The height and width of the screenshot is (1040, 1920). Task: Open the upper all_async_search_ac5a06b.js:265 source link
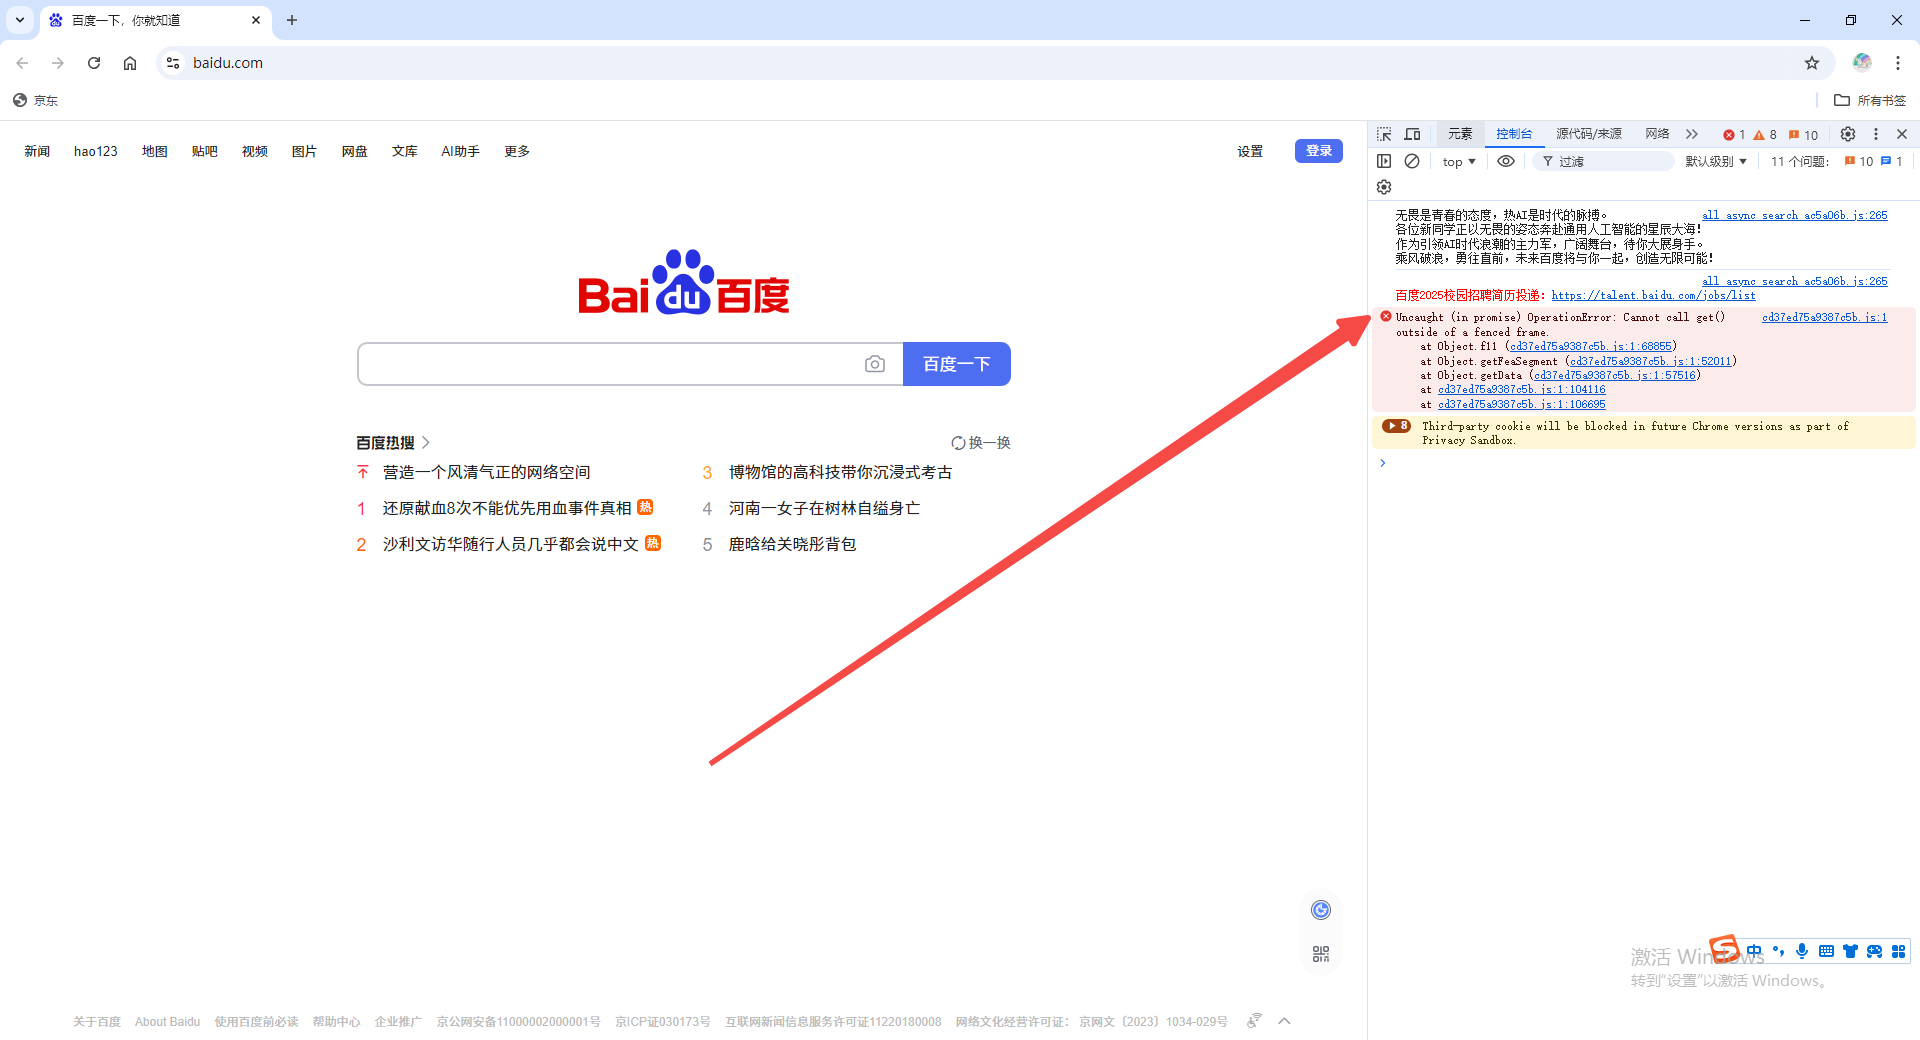(1794, 215)
